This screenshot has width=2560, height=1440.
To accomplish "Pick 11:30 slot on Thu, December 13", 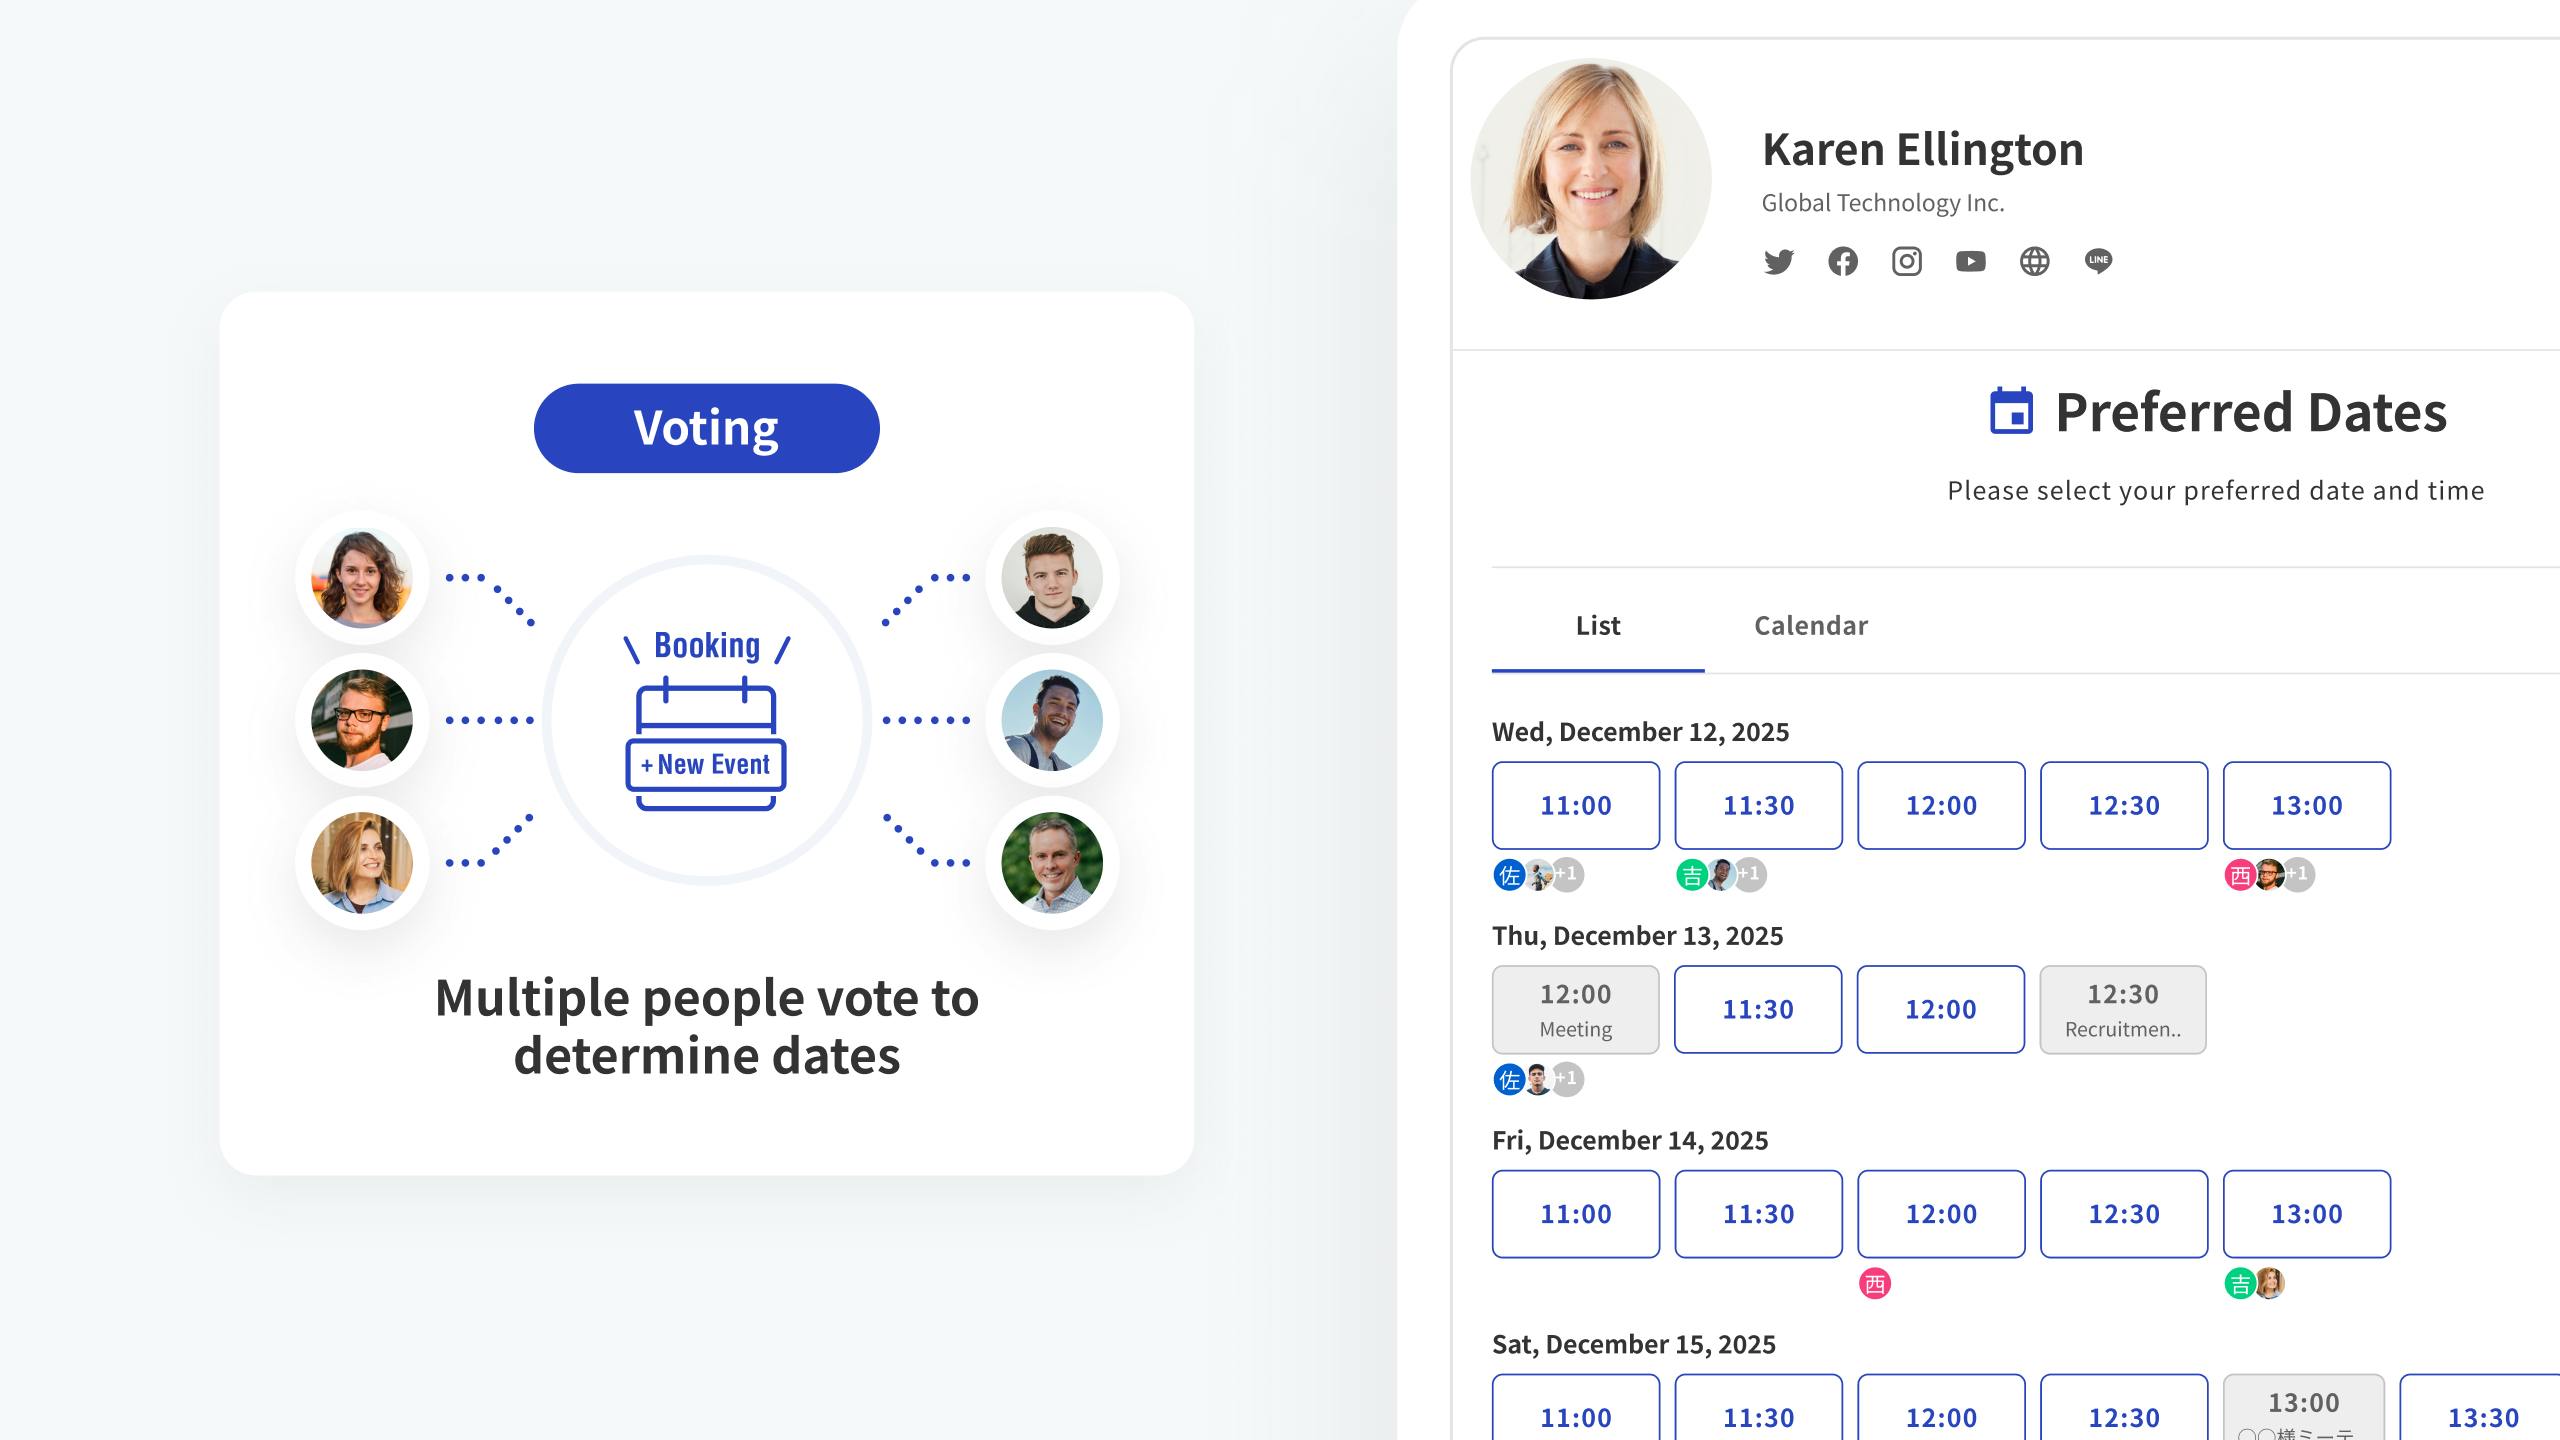I will click(x=1757, y=1010).
